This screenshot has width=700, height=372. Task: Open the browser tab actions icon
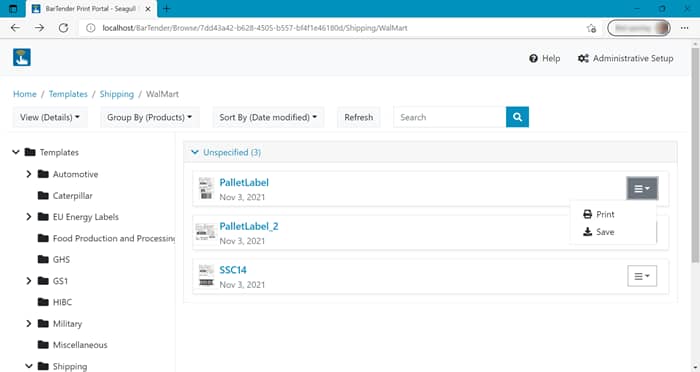point(13,8)
